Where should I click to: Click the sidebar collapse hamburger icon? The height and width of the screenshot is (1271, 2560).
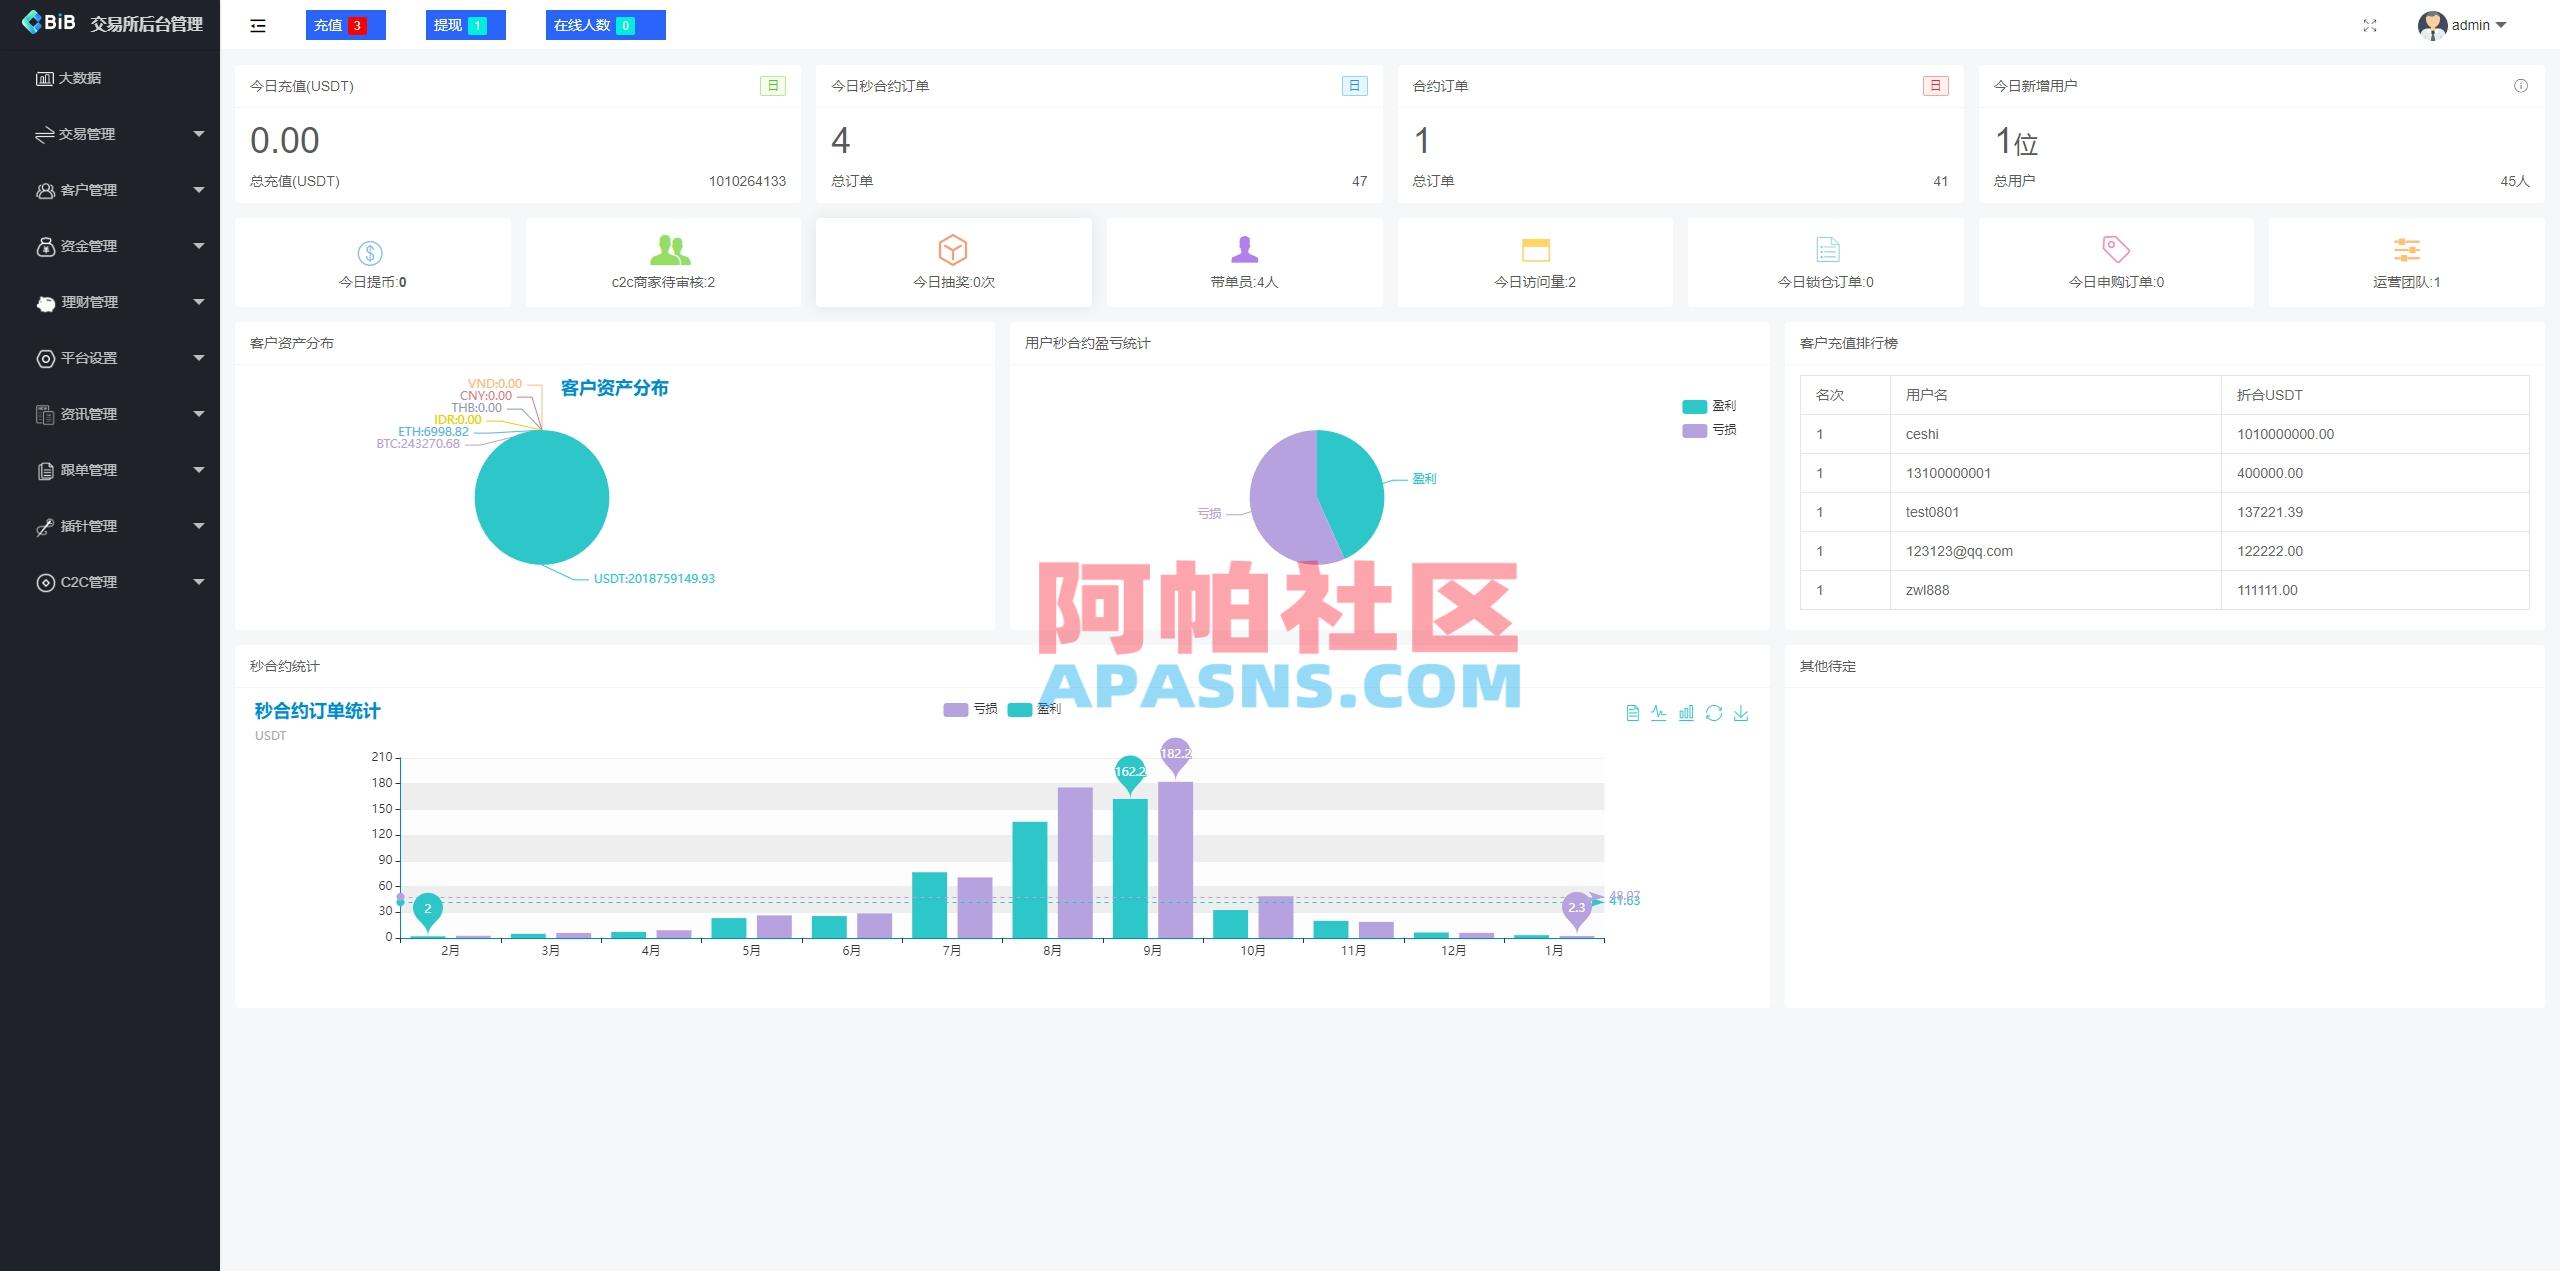coord(257,25)
